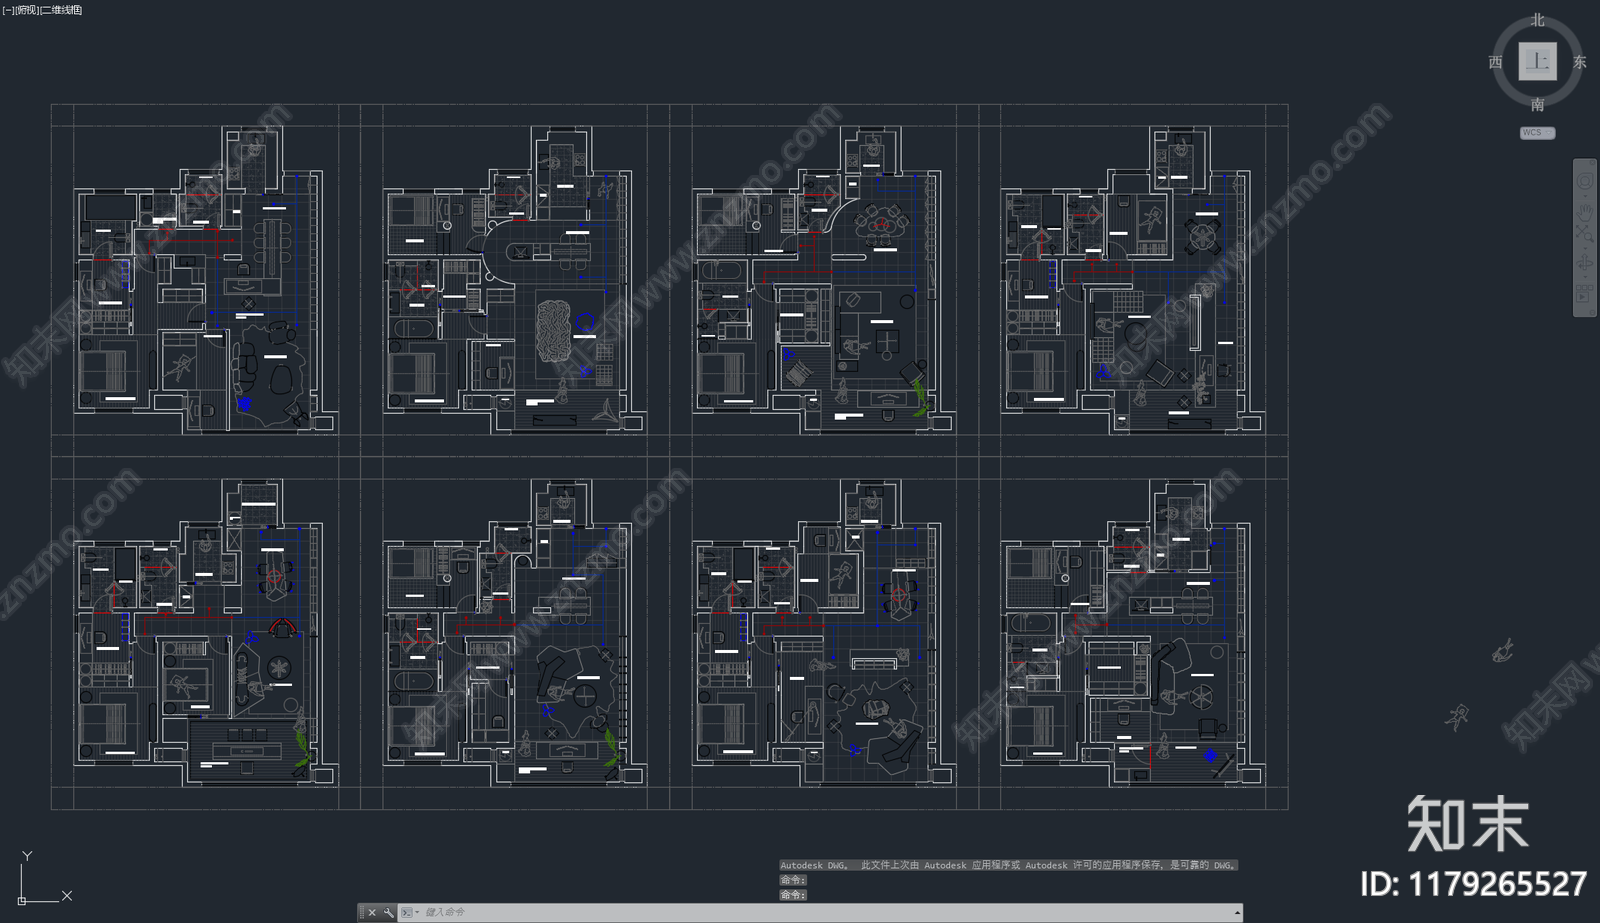This screenshot has width=1600, height=923.
Task: Rotate the view to north 北 on the ViewCube
Action: 1537,20
